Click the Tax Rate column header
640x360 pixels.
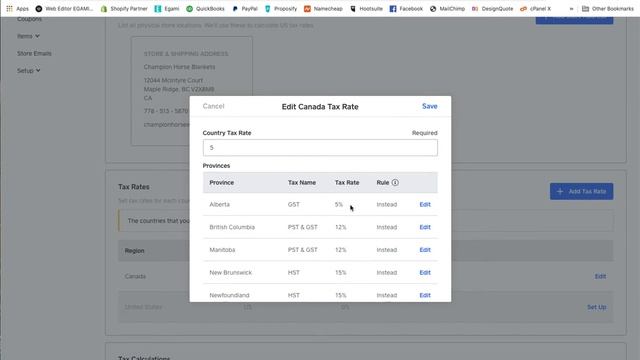coord(347,182)
